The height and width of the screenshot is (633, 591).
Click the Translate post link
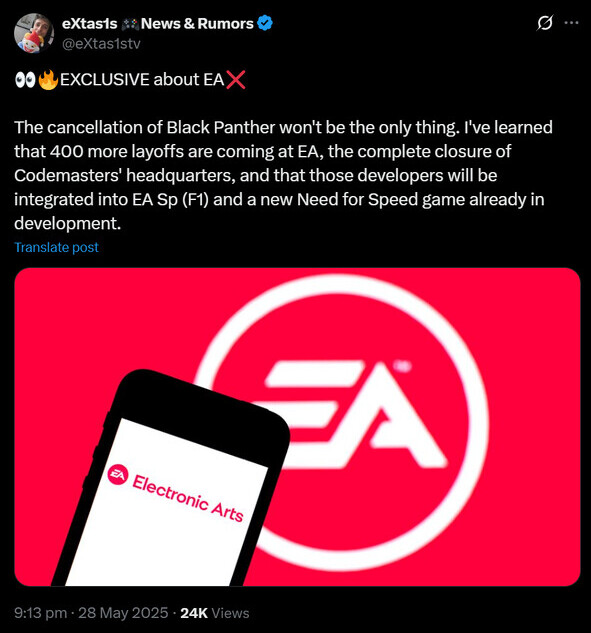pyautogui.click(x=56, y=247)
